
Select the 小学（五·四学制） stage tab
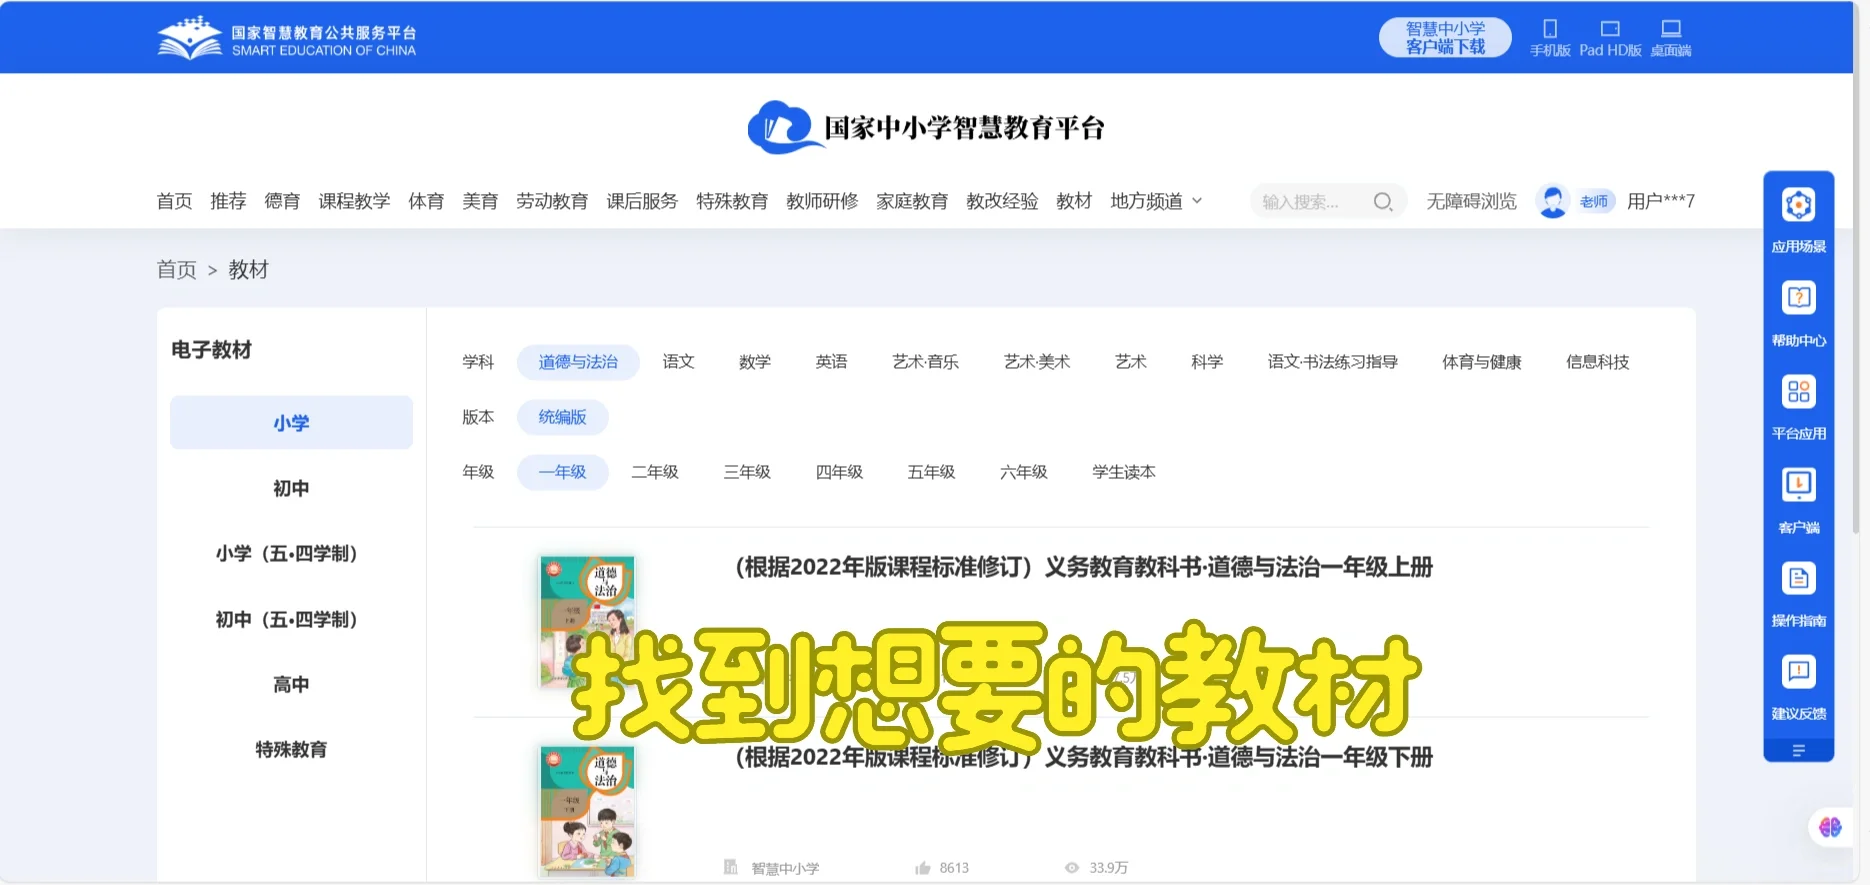coord(291,553)
